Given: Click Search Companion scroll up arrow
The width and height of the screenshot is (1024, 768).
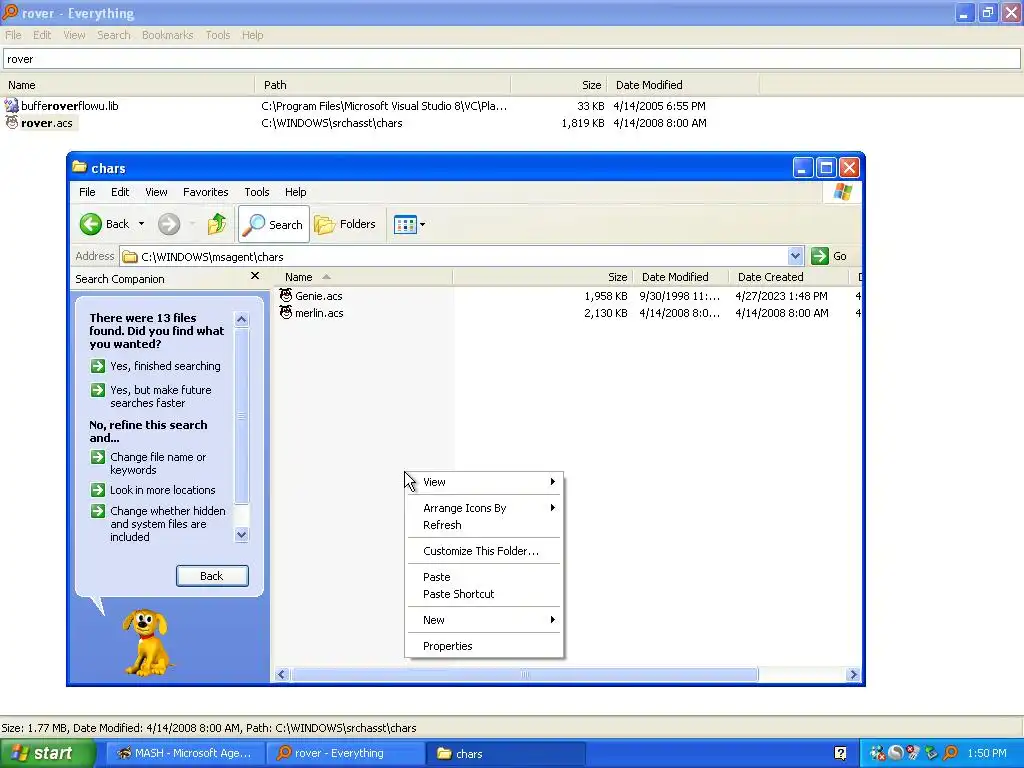Looking at the screenshot, I should click(242, 319).
